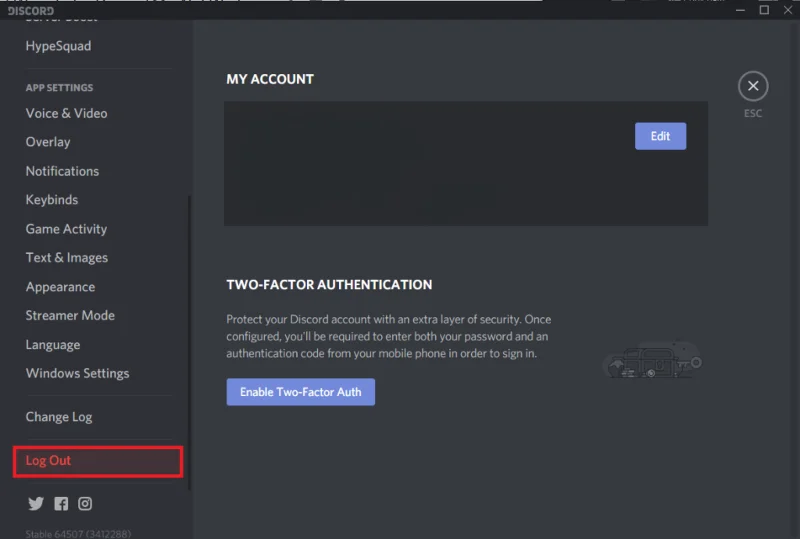Click Log Out in the sidebar
Screen dimensions: 800x539
pyautogui.click(x=98, y=461)
